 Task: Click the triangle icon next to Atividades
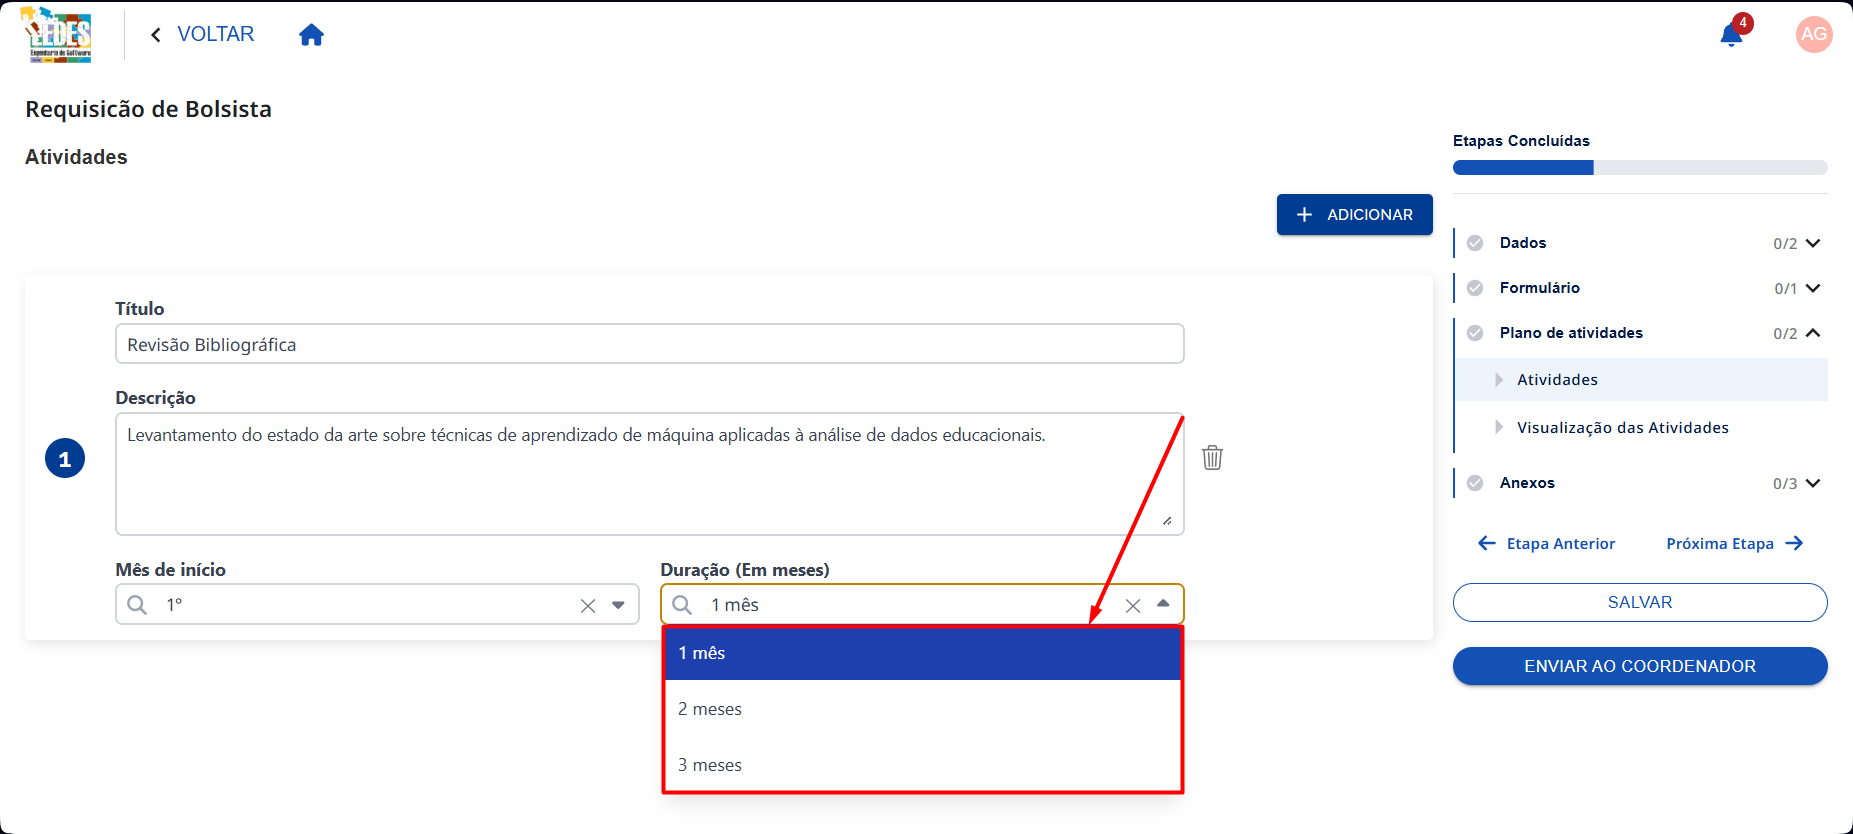(x=1499, y=380)
